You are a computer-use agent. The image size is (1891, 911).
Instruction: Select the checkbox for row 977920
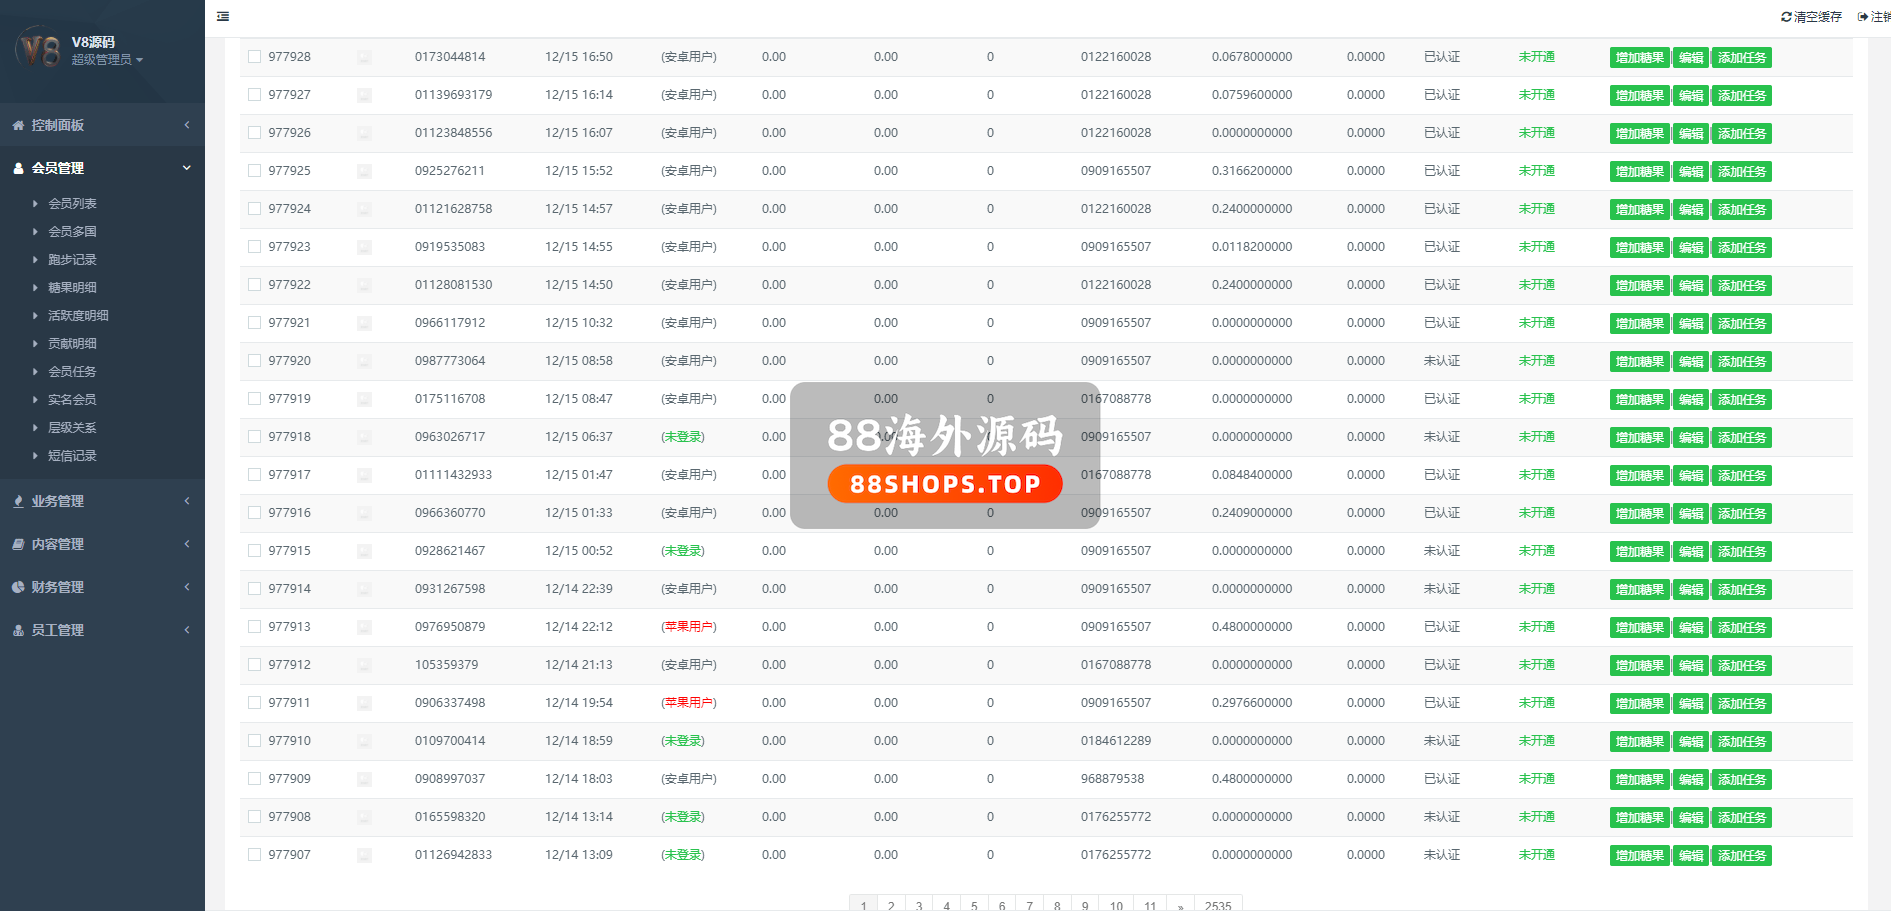[254, 361]
